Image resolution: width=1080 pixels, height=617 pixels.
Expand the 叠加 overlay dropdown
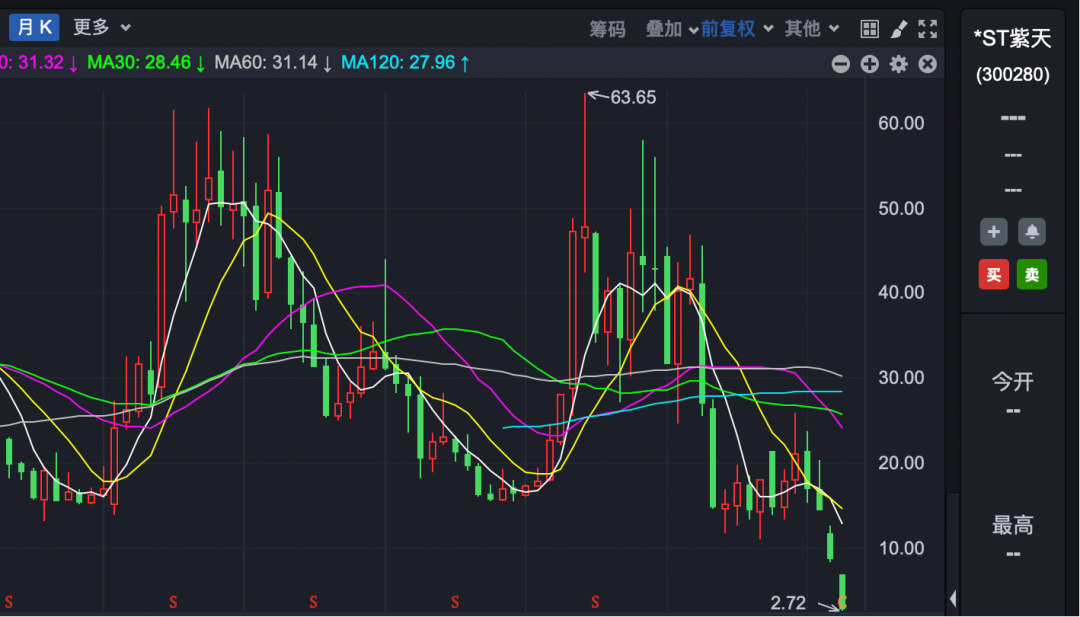(672, 29)
